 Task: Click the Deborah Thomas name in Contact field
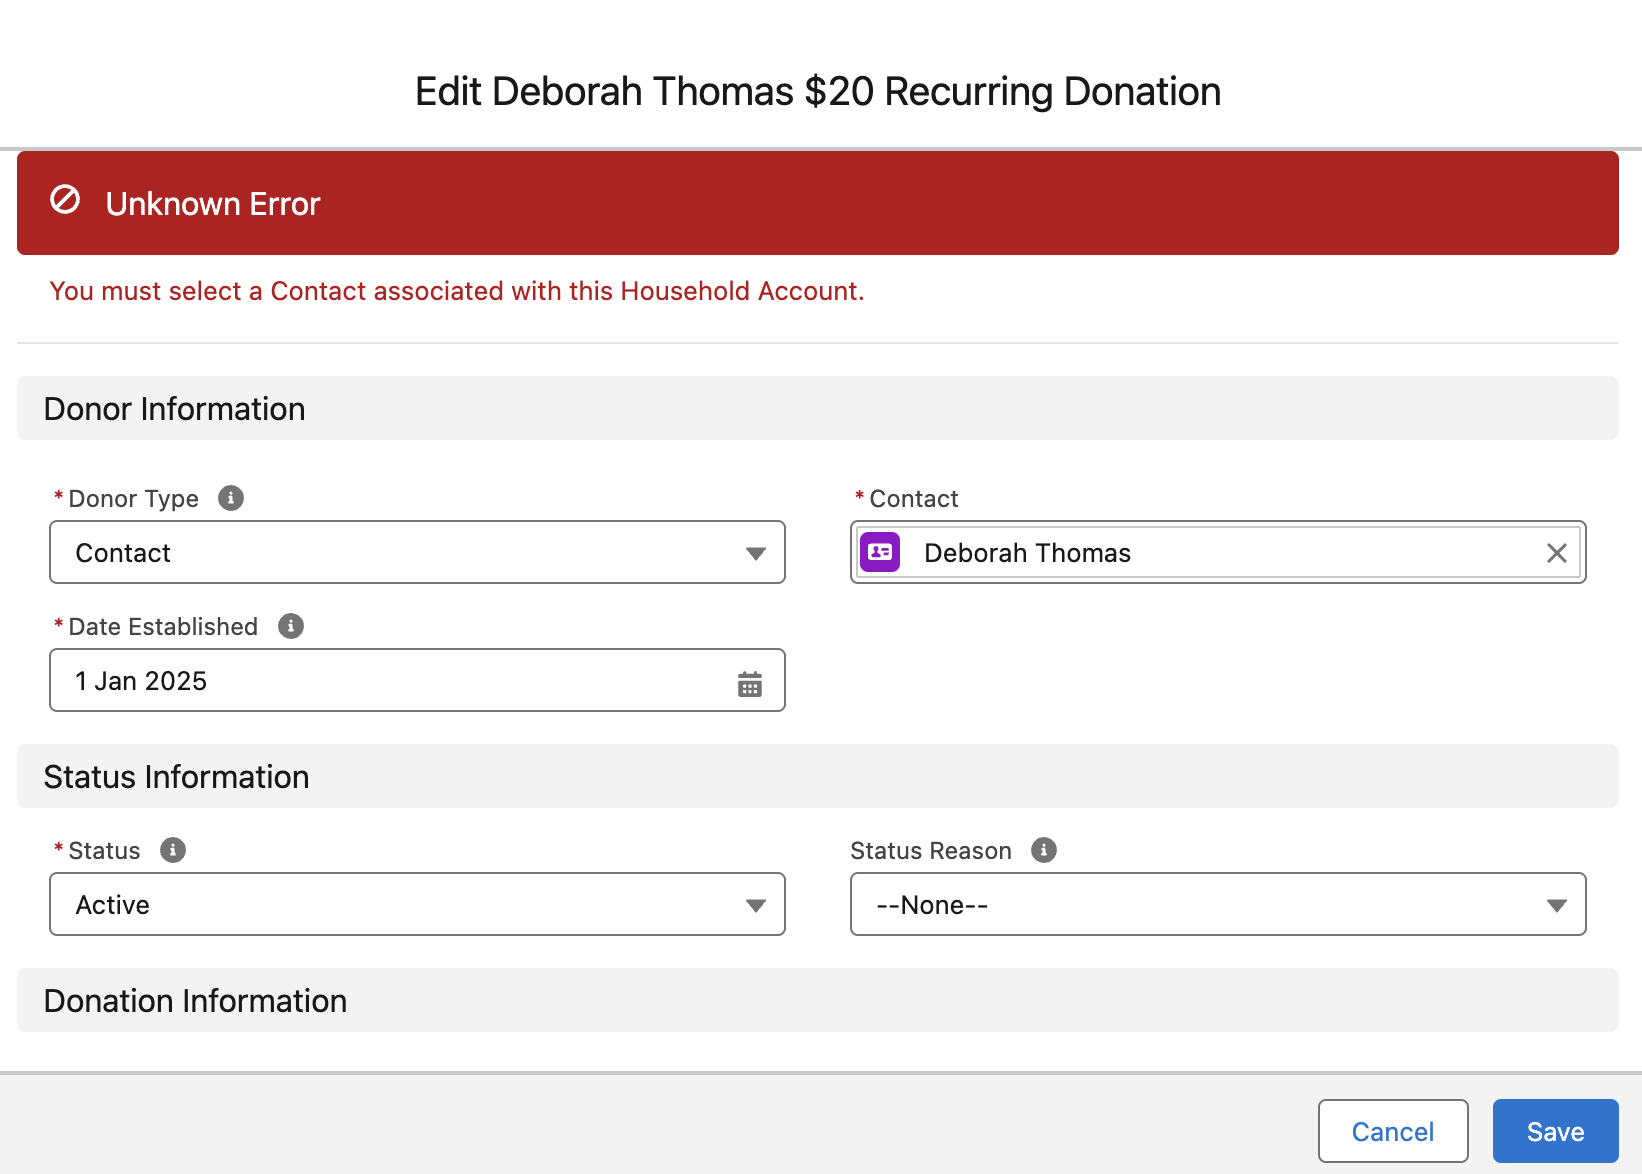pos(1027,553)
